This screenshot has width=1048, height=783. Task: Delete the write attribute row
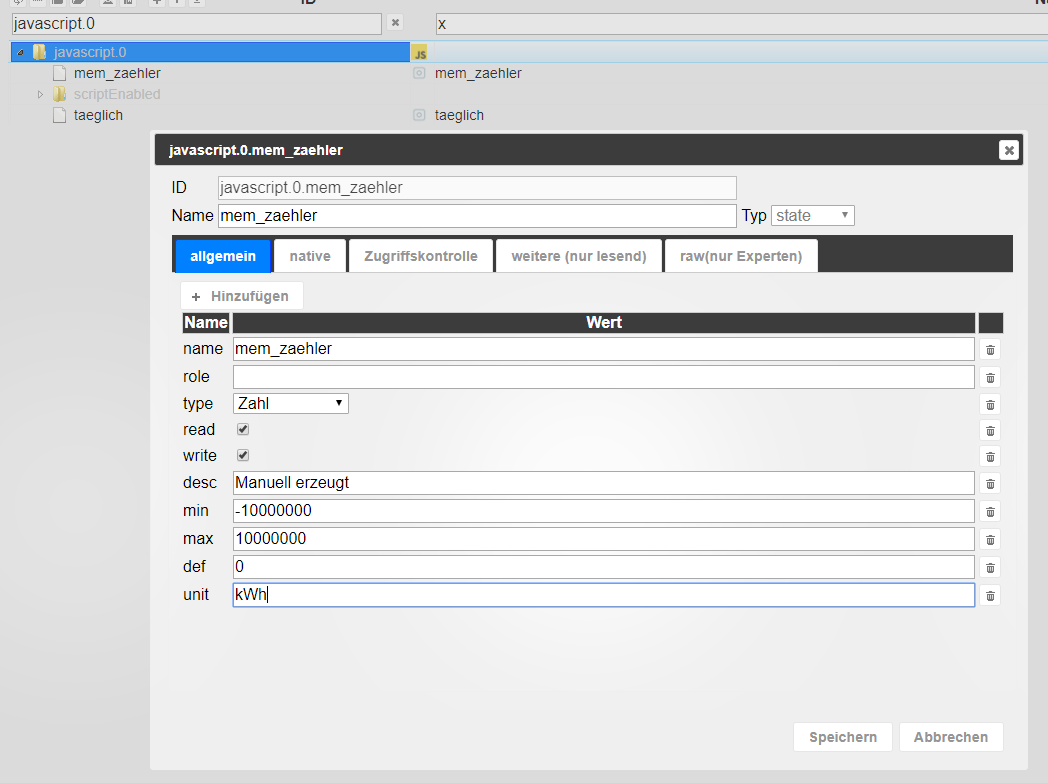pyautogui.click(x=990, y=457)
